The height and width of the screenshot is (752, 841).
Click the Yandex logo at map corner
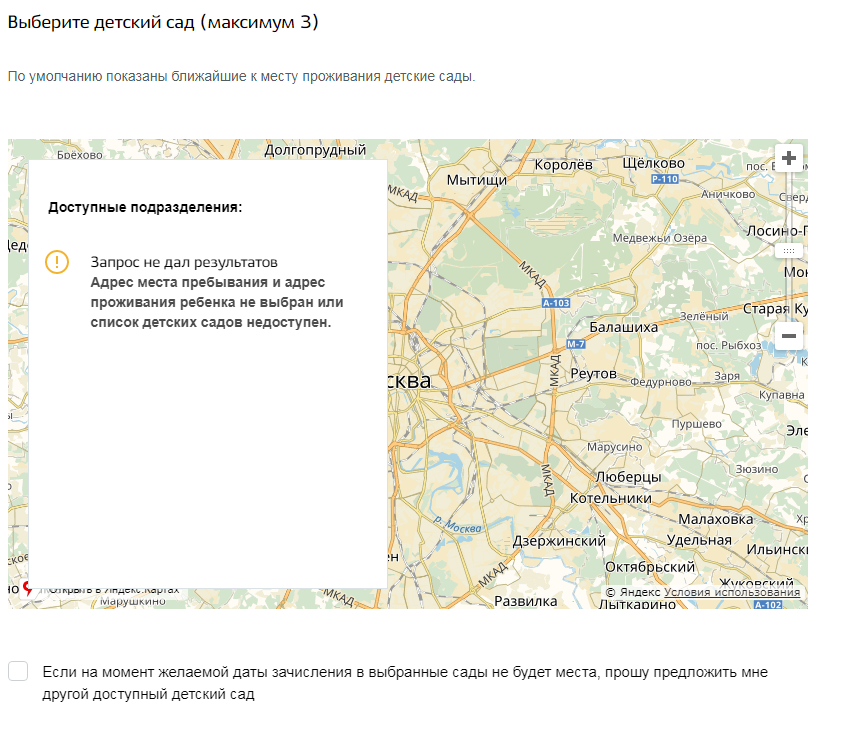(x=27, y=590)
